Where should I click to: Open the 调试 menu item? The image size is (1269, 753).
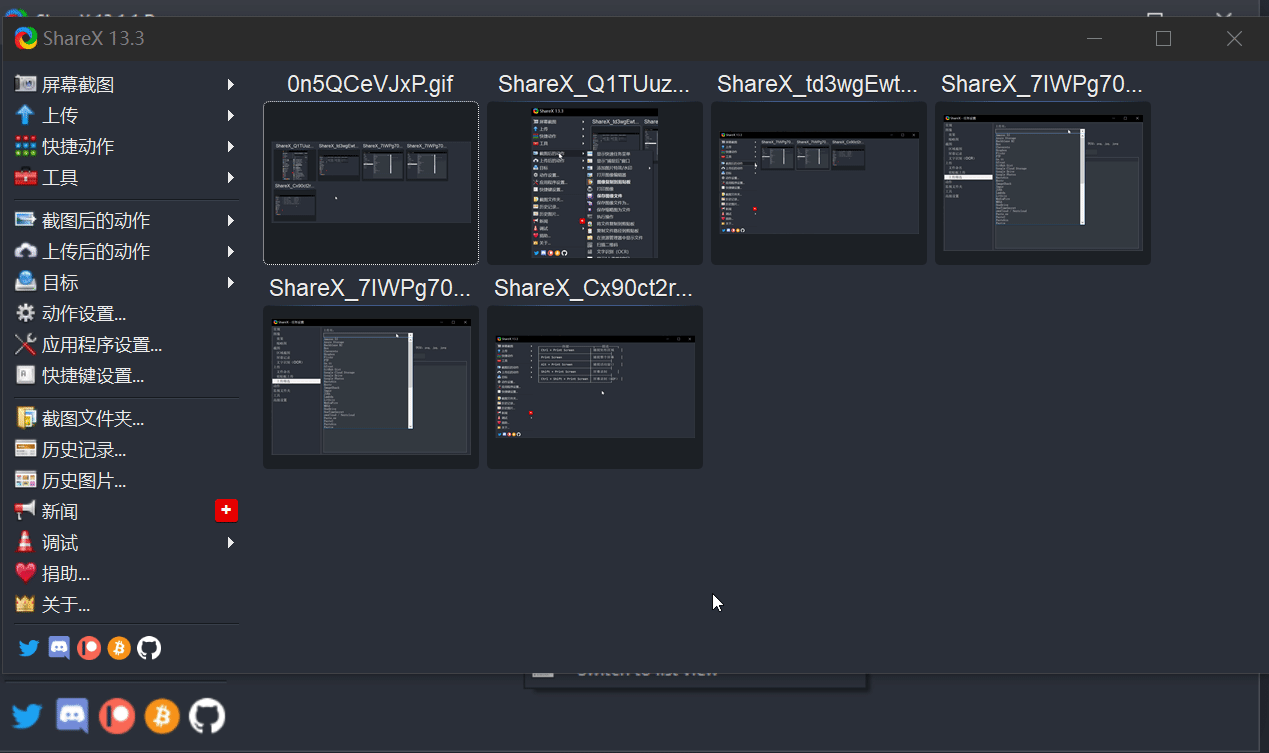(126, 543)
